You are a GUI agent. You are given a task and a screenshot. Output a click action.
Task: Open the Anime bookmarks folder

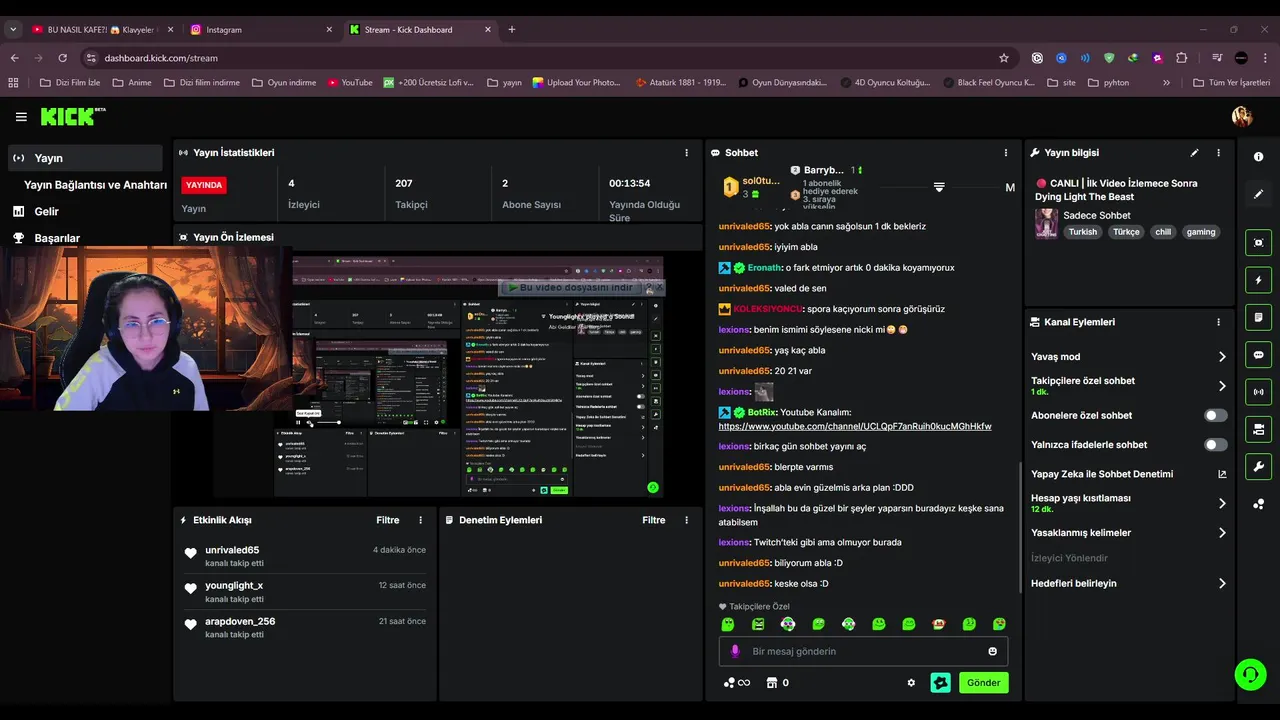coord(132,83)
